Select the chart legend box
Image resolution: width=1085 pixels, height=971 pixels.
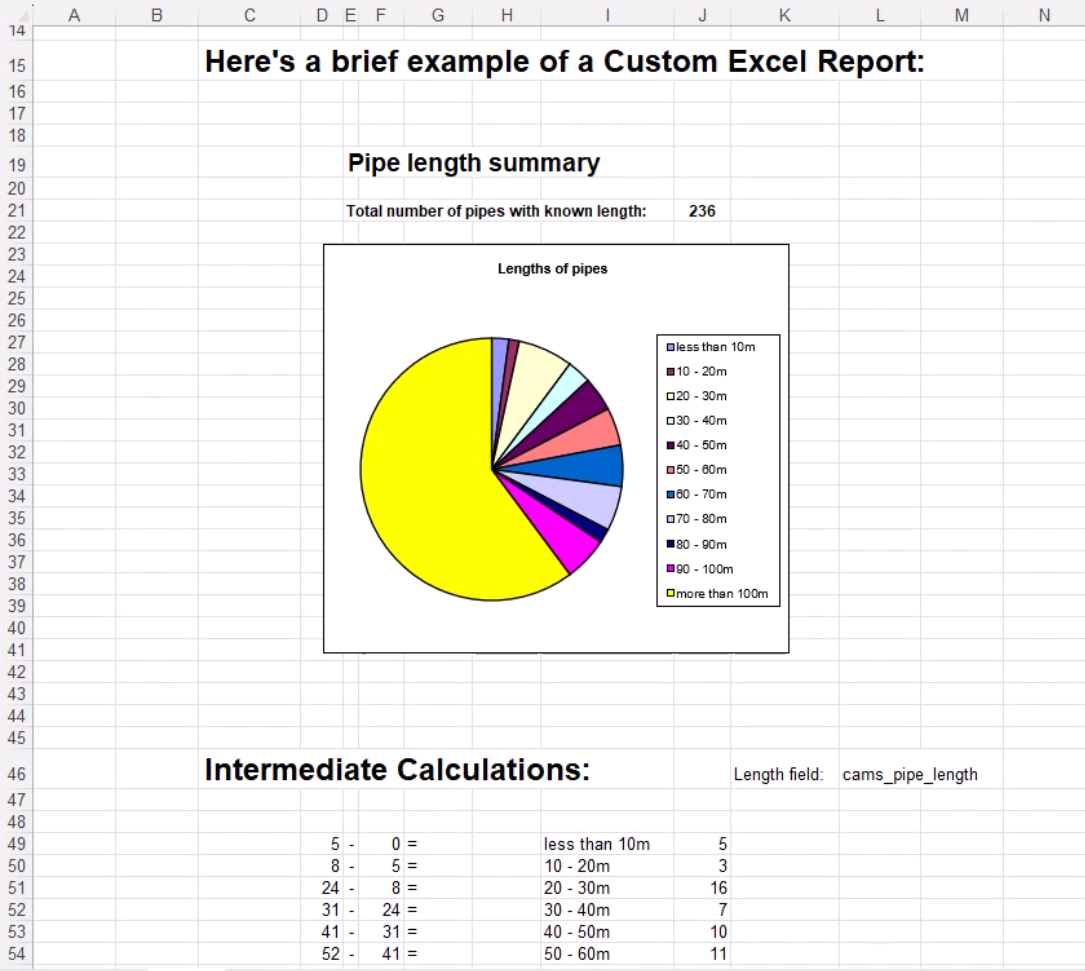tap(717, 470)
